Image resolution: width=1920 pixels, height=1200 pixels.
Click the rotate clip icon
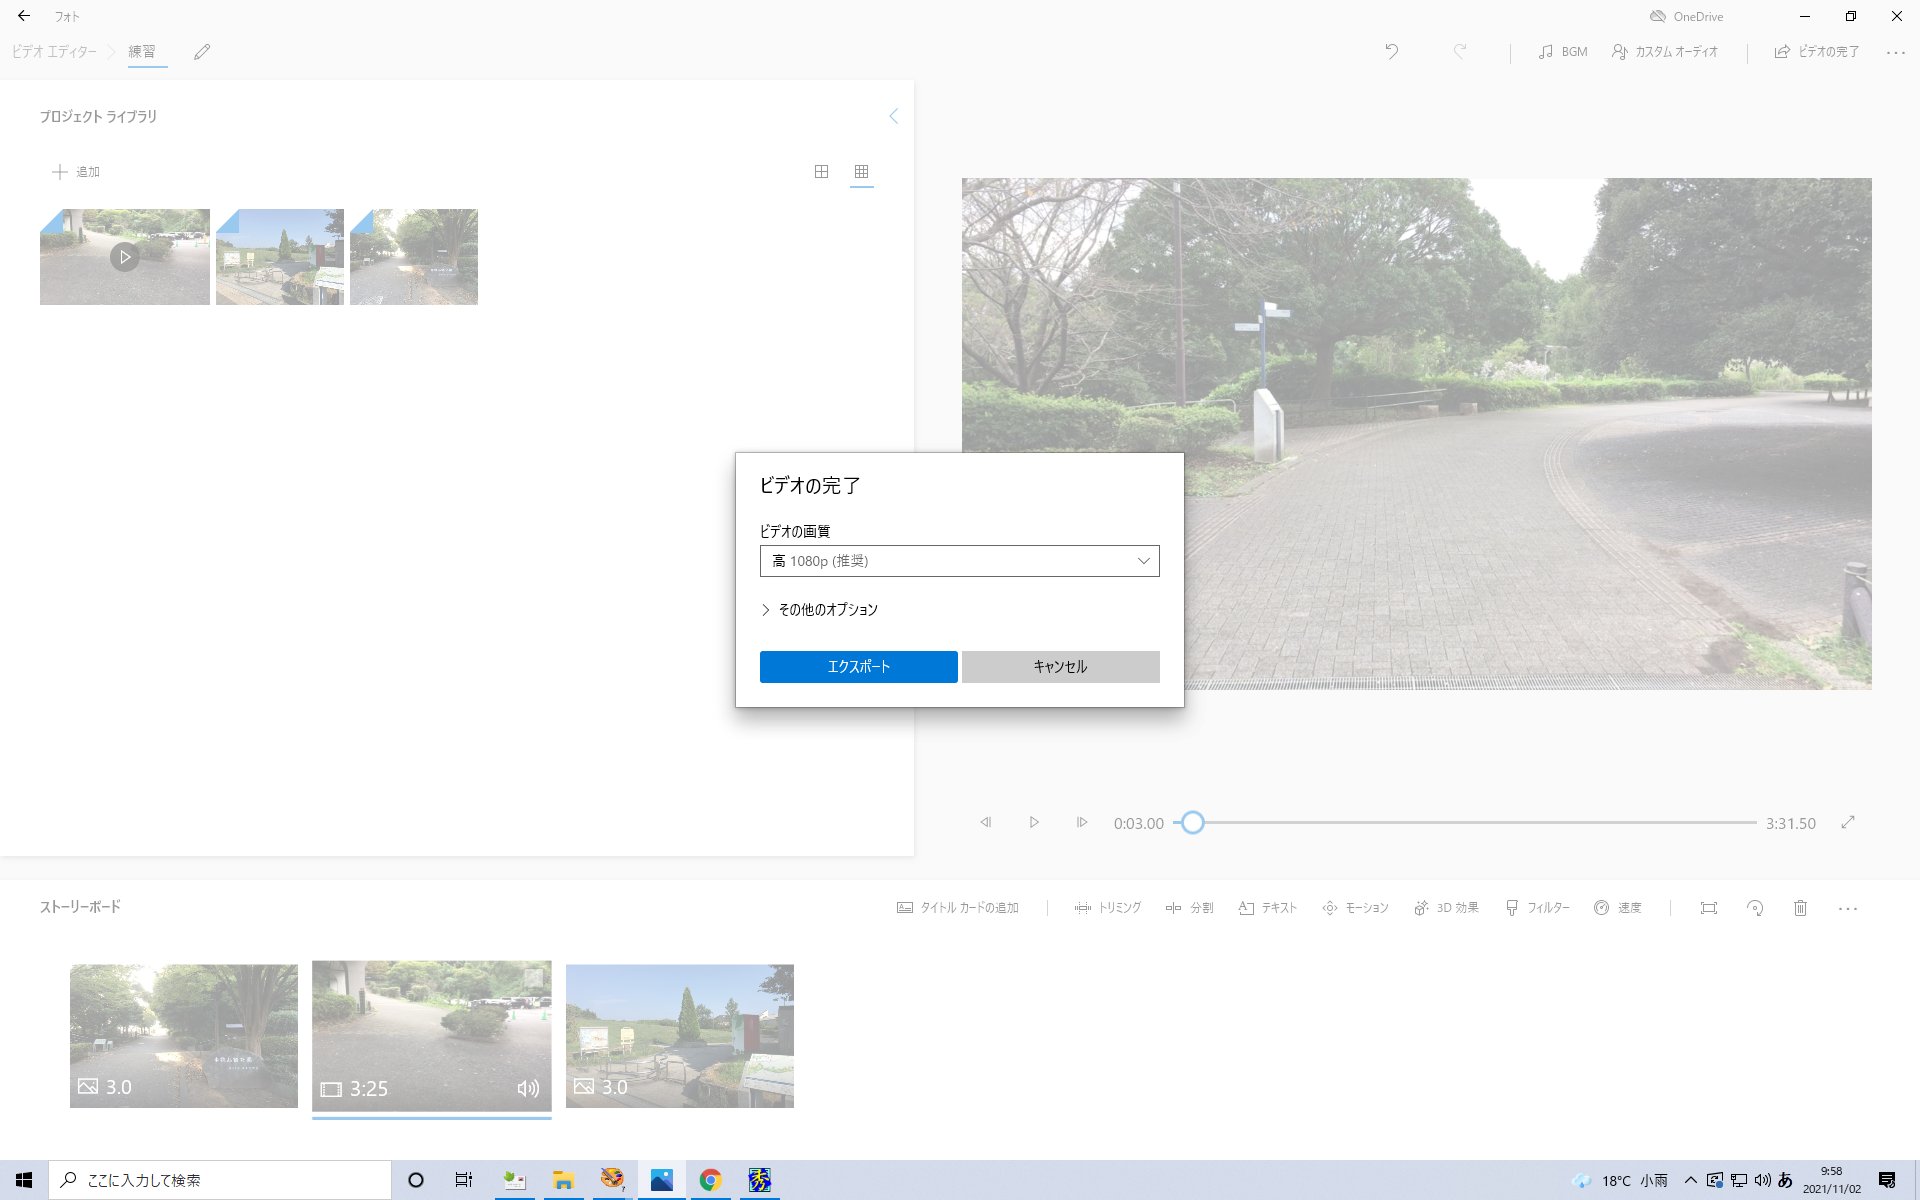(x=1755, y=908)
